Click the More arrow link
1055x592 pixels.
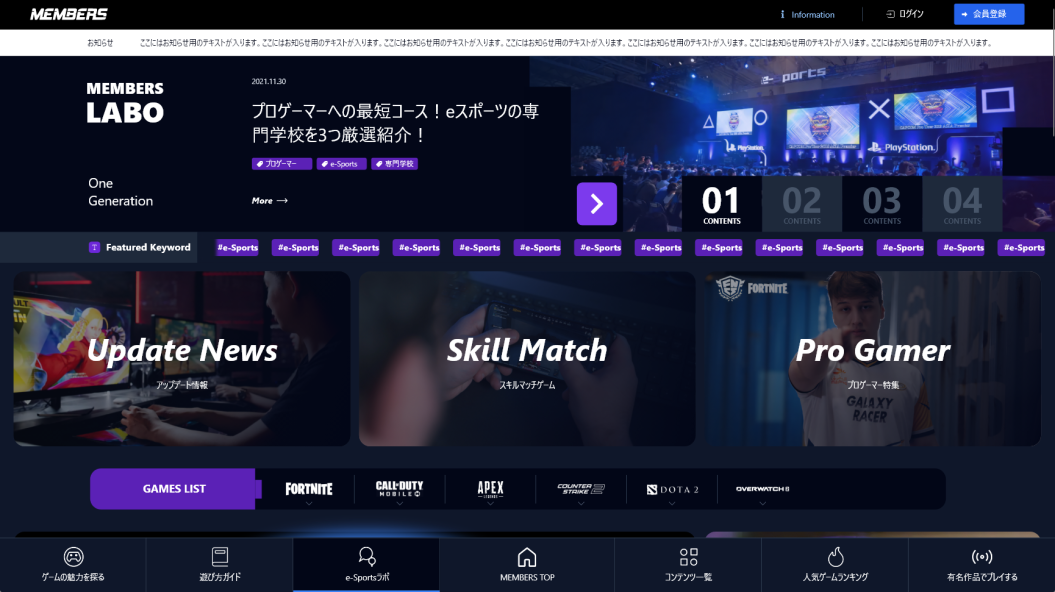[270, 200]
